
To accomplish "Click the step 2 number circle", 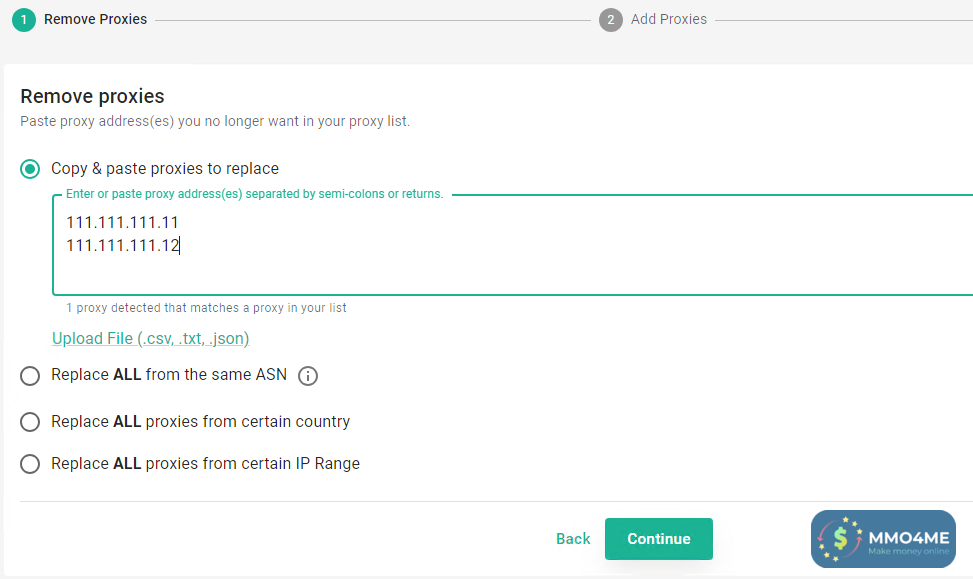I will pos(610,19).
